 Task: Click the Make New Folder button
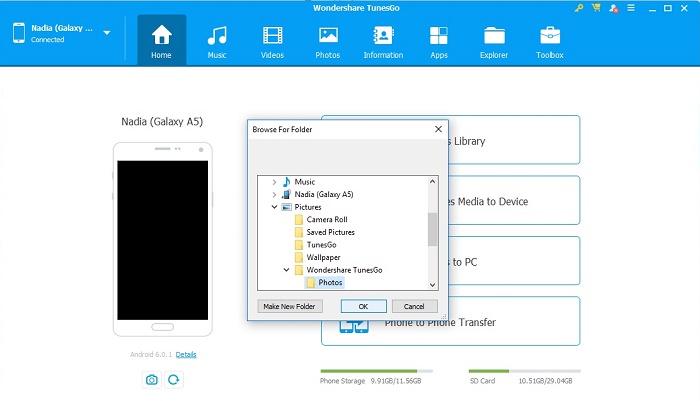coord(290,306)
